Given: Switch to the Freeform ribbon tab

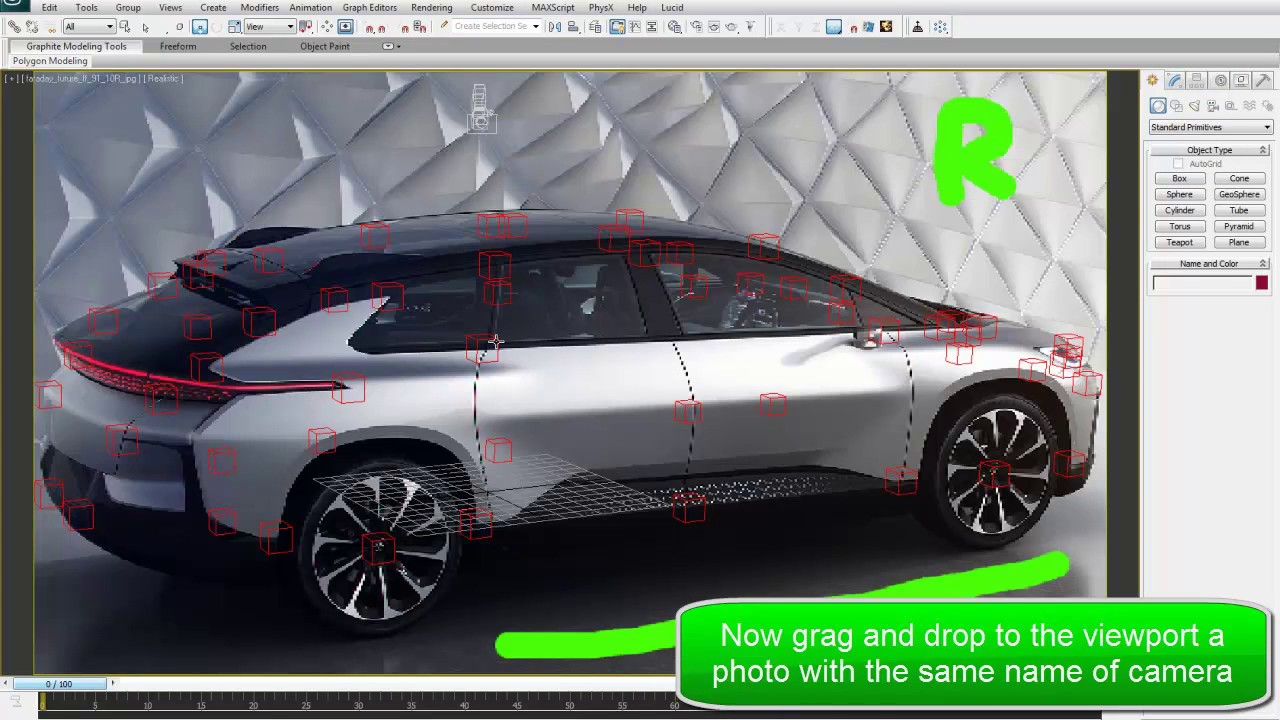Looking at the screenshot, I should click(x=178, y=46).
